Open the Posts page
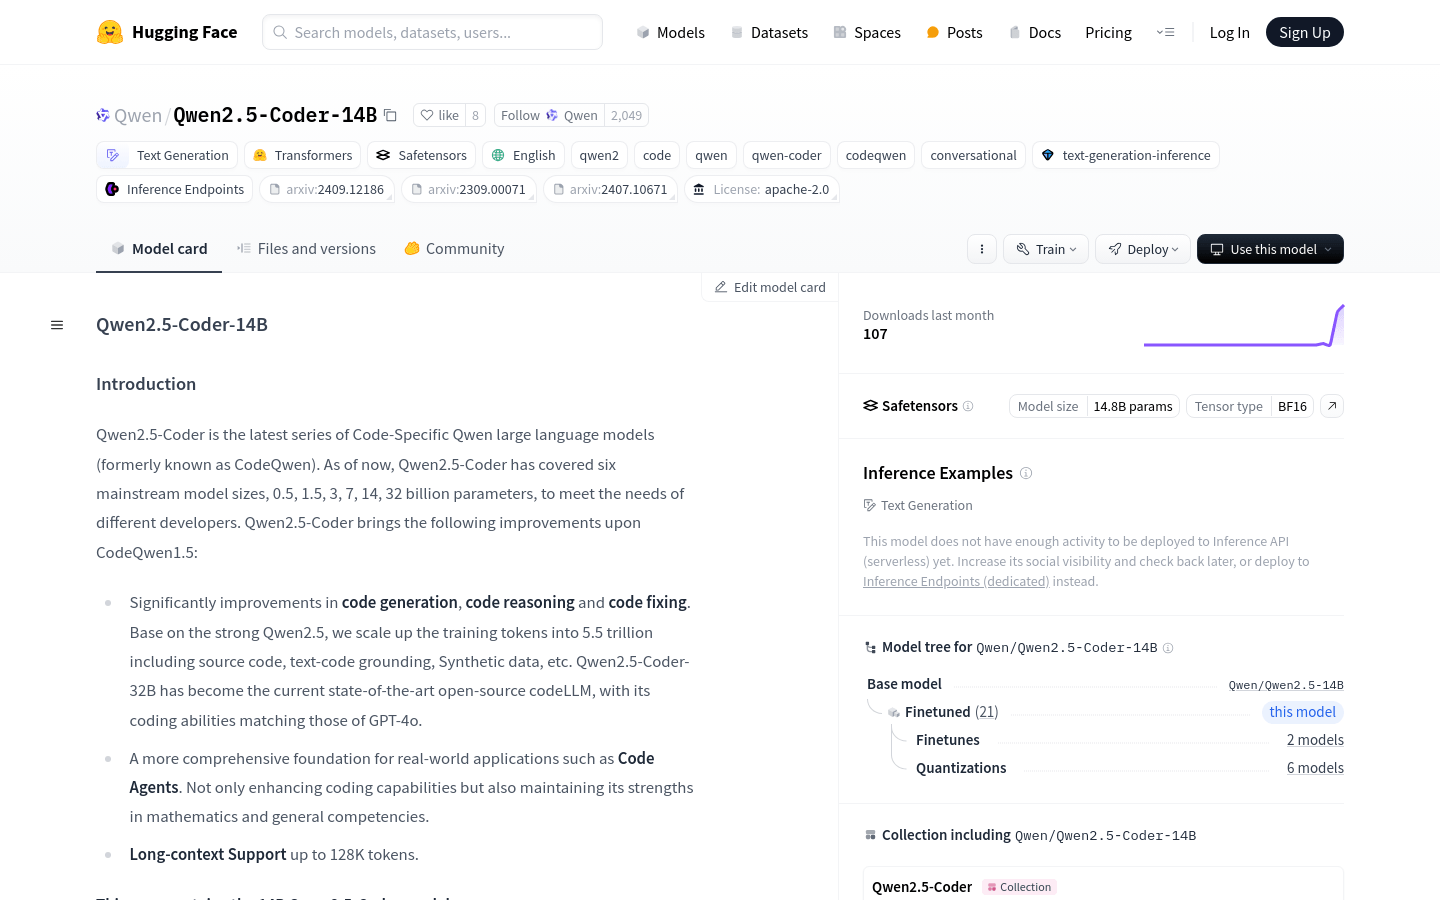This screenshot has width=1440, height=900. (954, 32)
